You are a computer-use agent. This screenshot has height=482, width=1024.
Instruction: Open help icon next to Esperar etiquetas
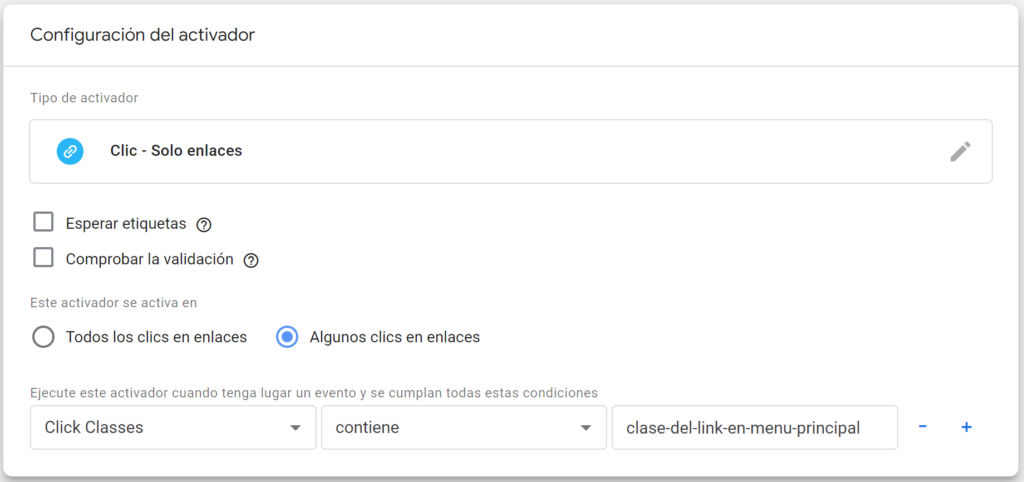pyautogui.click(x=204, y=225)
